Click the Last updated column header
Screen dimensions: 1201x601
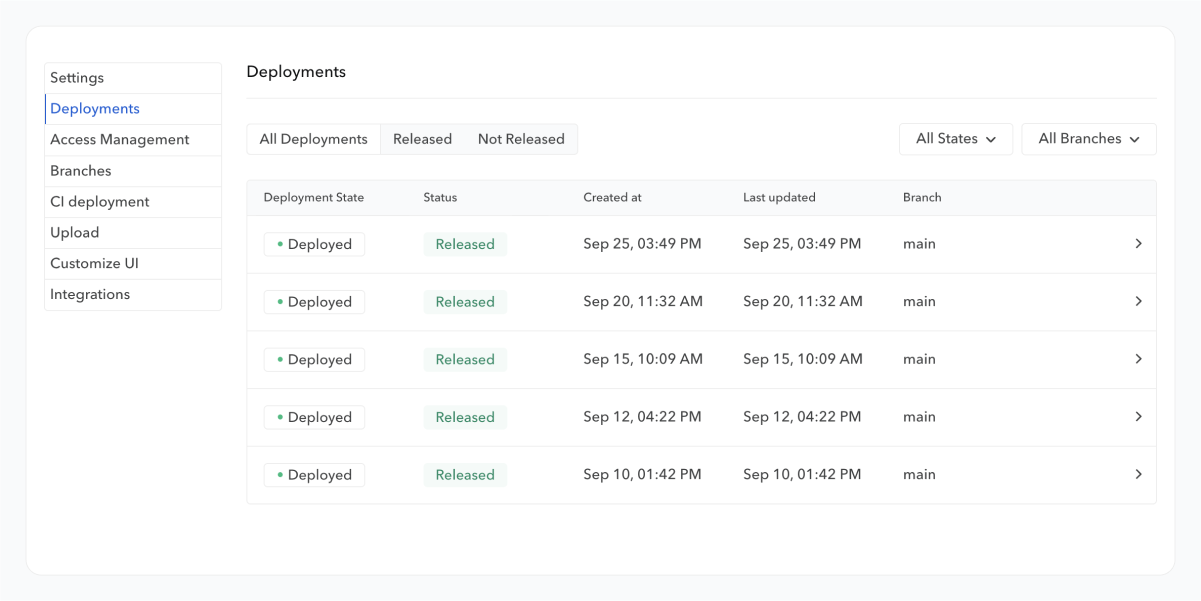point(779,198)
